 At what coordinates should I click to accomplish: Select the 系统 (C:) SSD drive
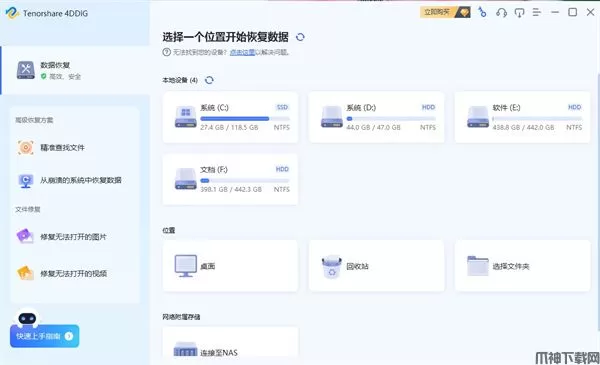(230, 117)
